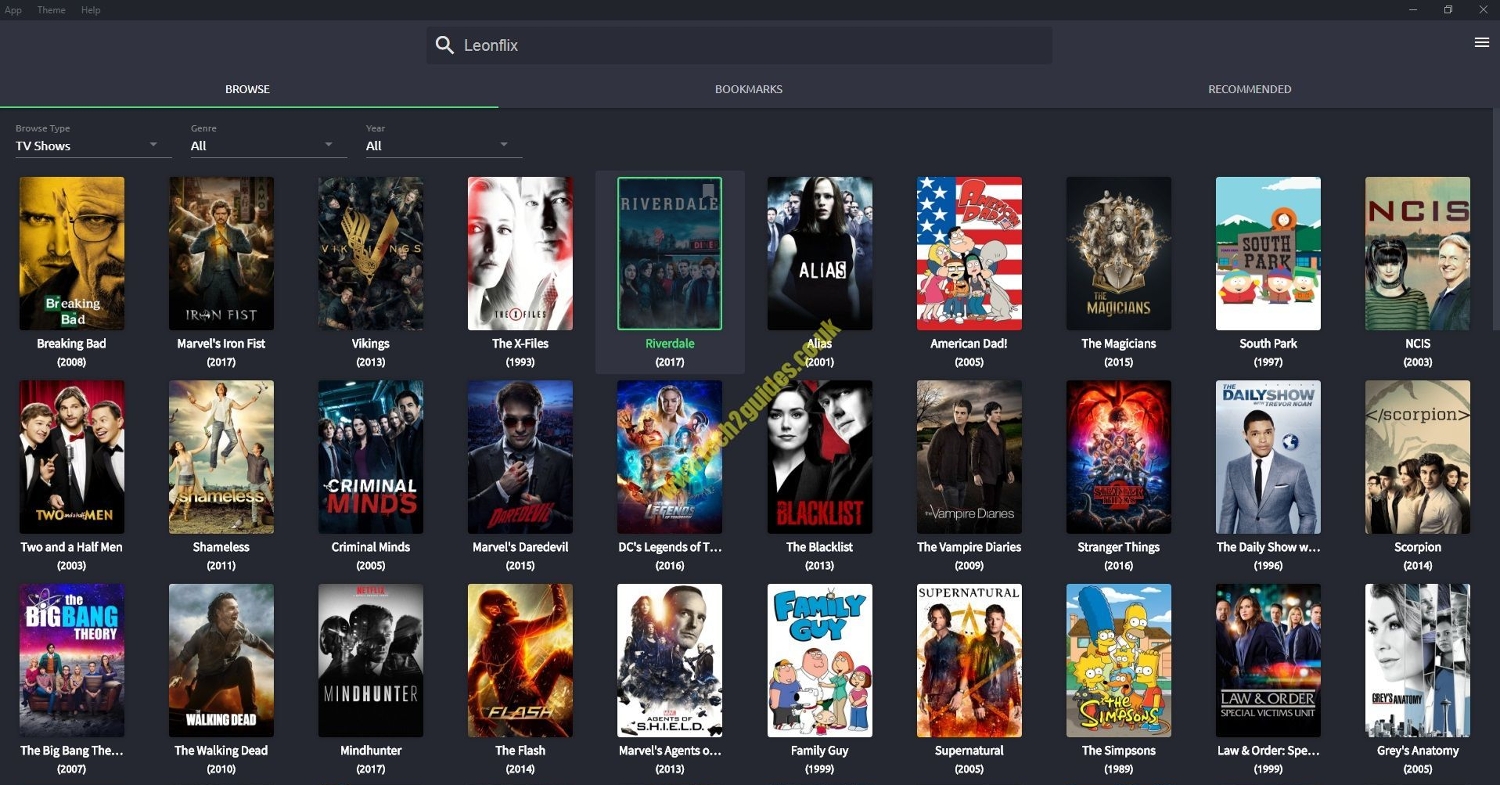Open the Stranger Things poster

[x=1119, y=457]
